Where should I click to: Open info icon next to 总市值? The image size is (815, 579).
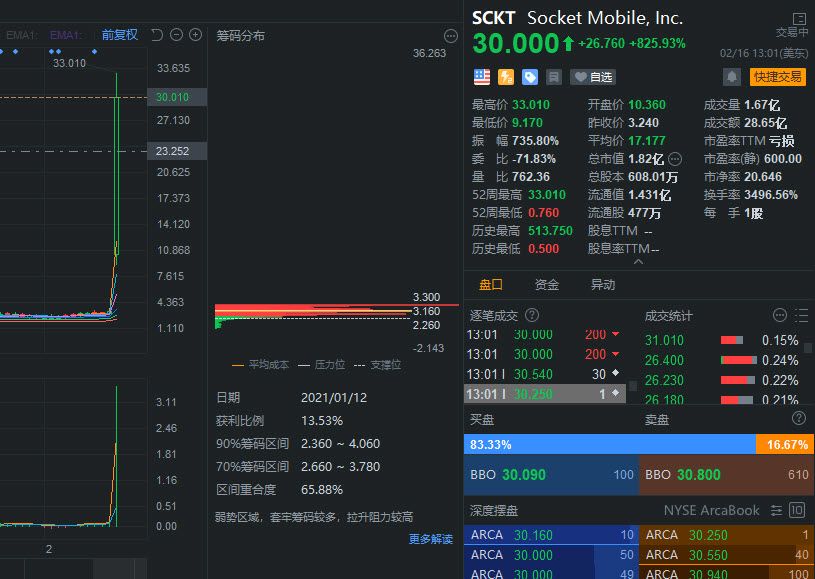pyautogui.click(x=675, y=159)
